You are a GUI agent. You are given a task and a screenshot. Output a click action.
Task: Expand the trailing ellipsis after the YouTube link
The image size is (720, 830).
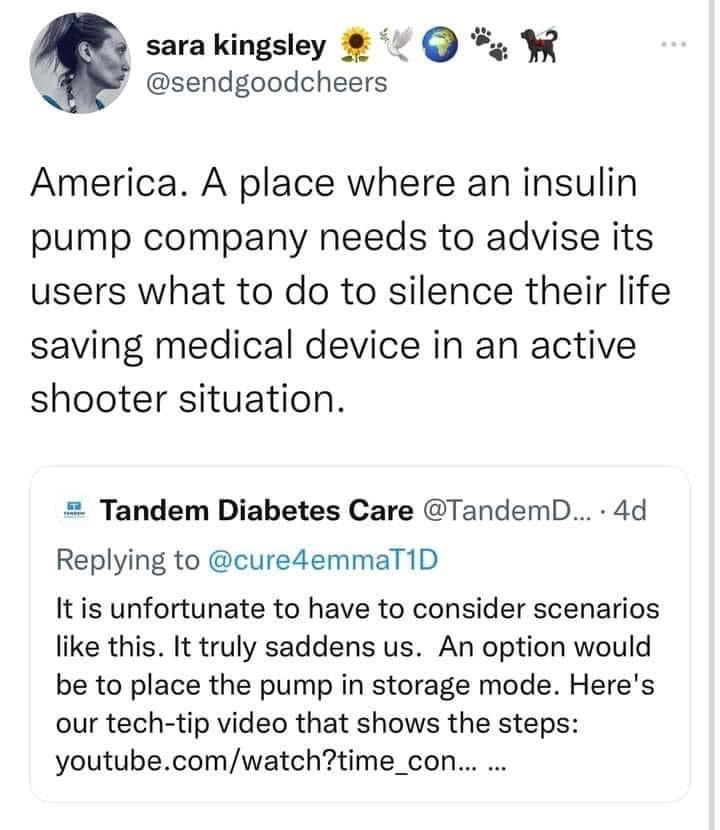(x=500, y=765)
